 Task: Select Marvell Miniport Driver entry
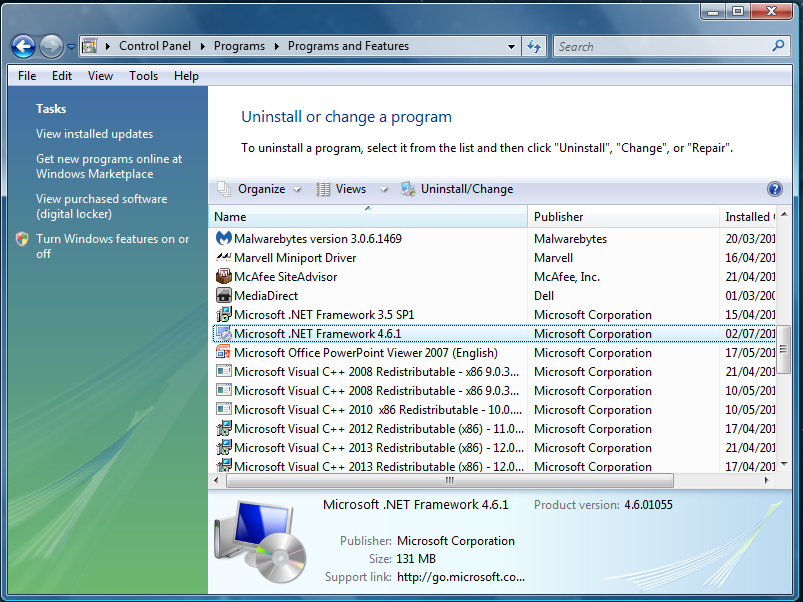(x=494, y=257)
